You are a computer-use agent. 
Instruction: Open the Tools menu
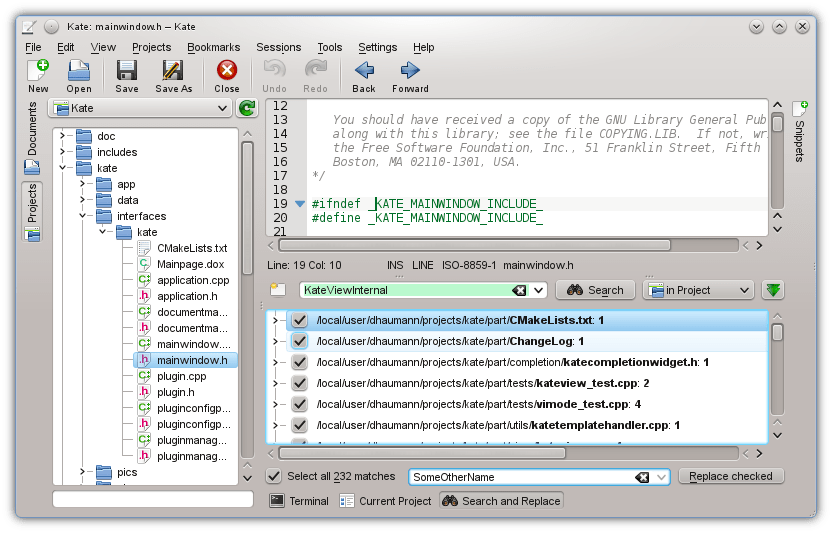coord(330,47)
